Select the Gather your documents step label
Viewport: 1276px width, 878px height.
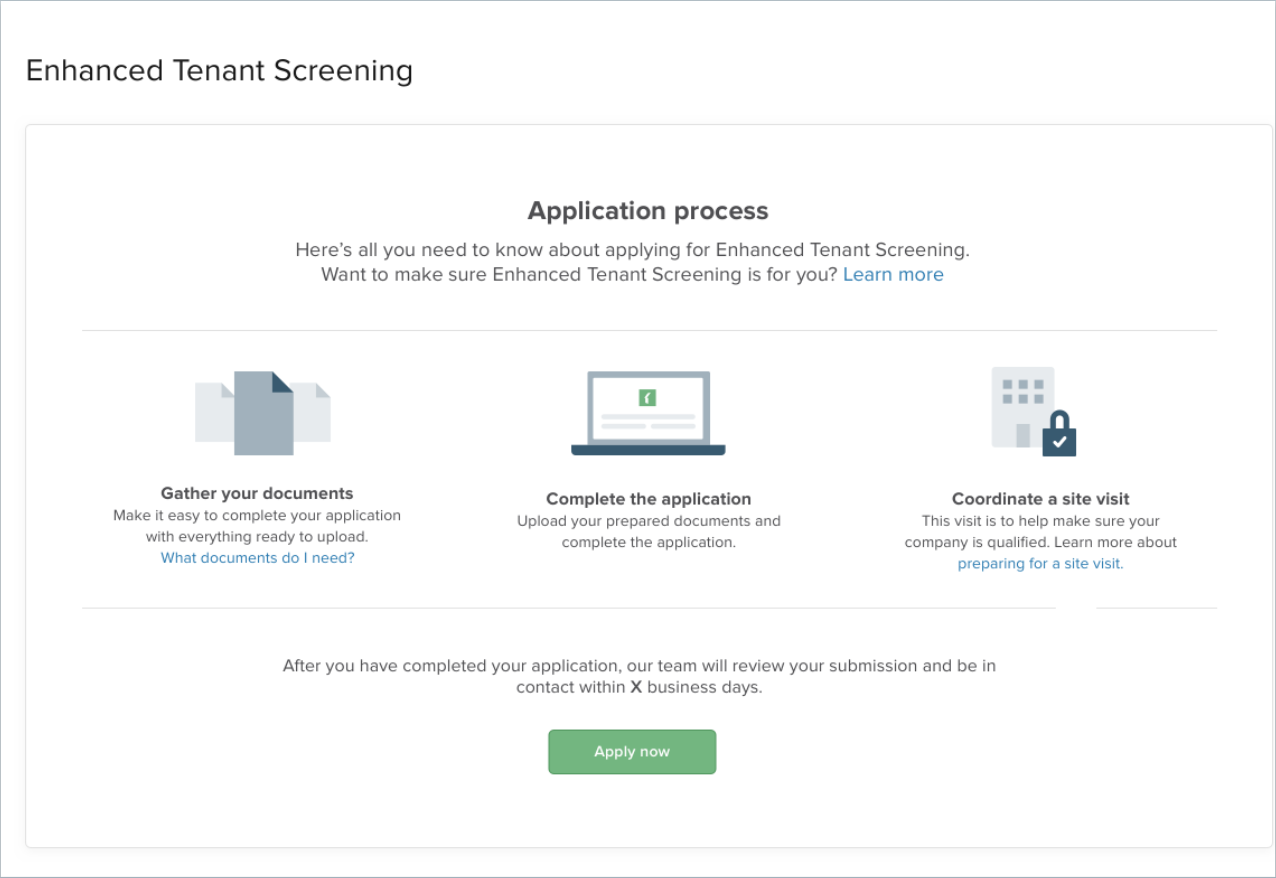click(256, 493)
